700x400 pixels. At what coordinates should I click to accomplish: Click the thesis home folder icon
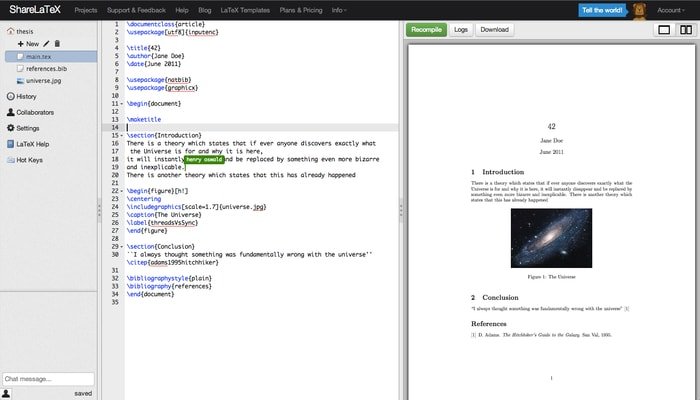pyautogui.click(x=11, y=31)
